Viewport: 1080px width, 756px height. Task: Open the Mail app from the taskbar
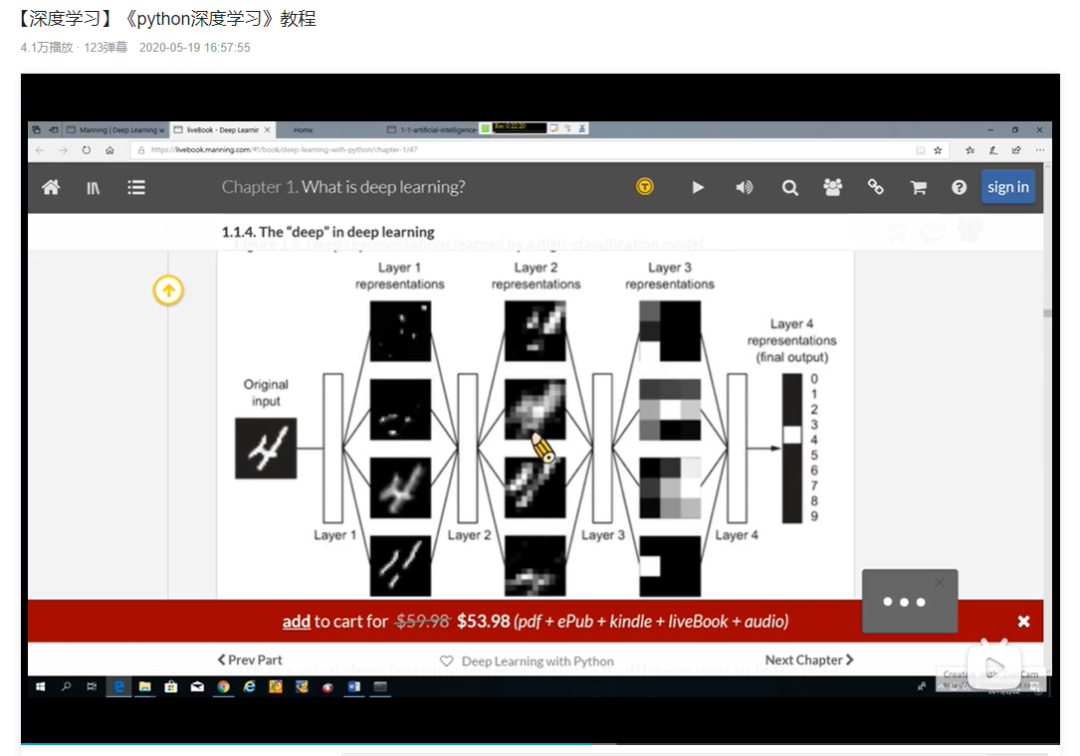click(x=197, y=686)
